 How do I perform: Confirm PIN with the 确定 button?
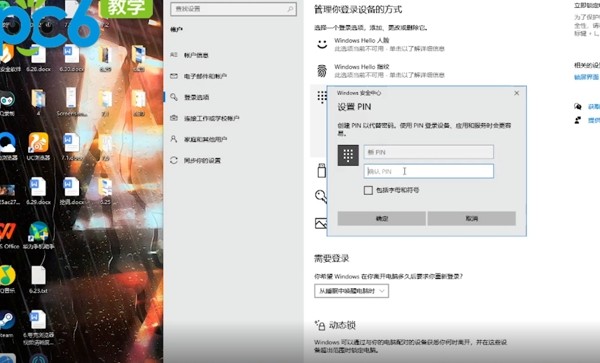pyautogui.click(x=382, y=218)
